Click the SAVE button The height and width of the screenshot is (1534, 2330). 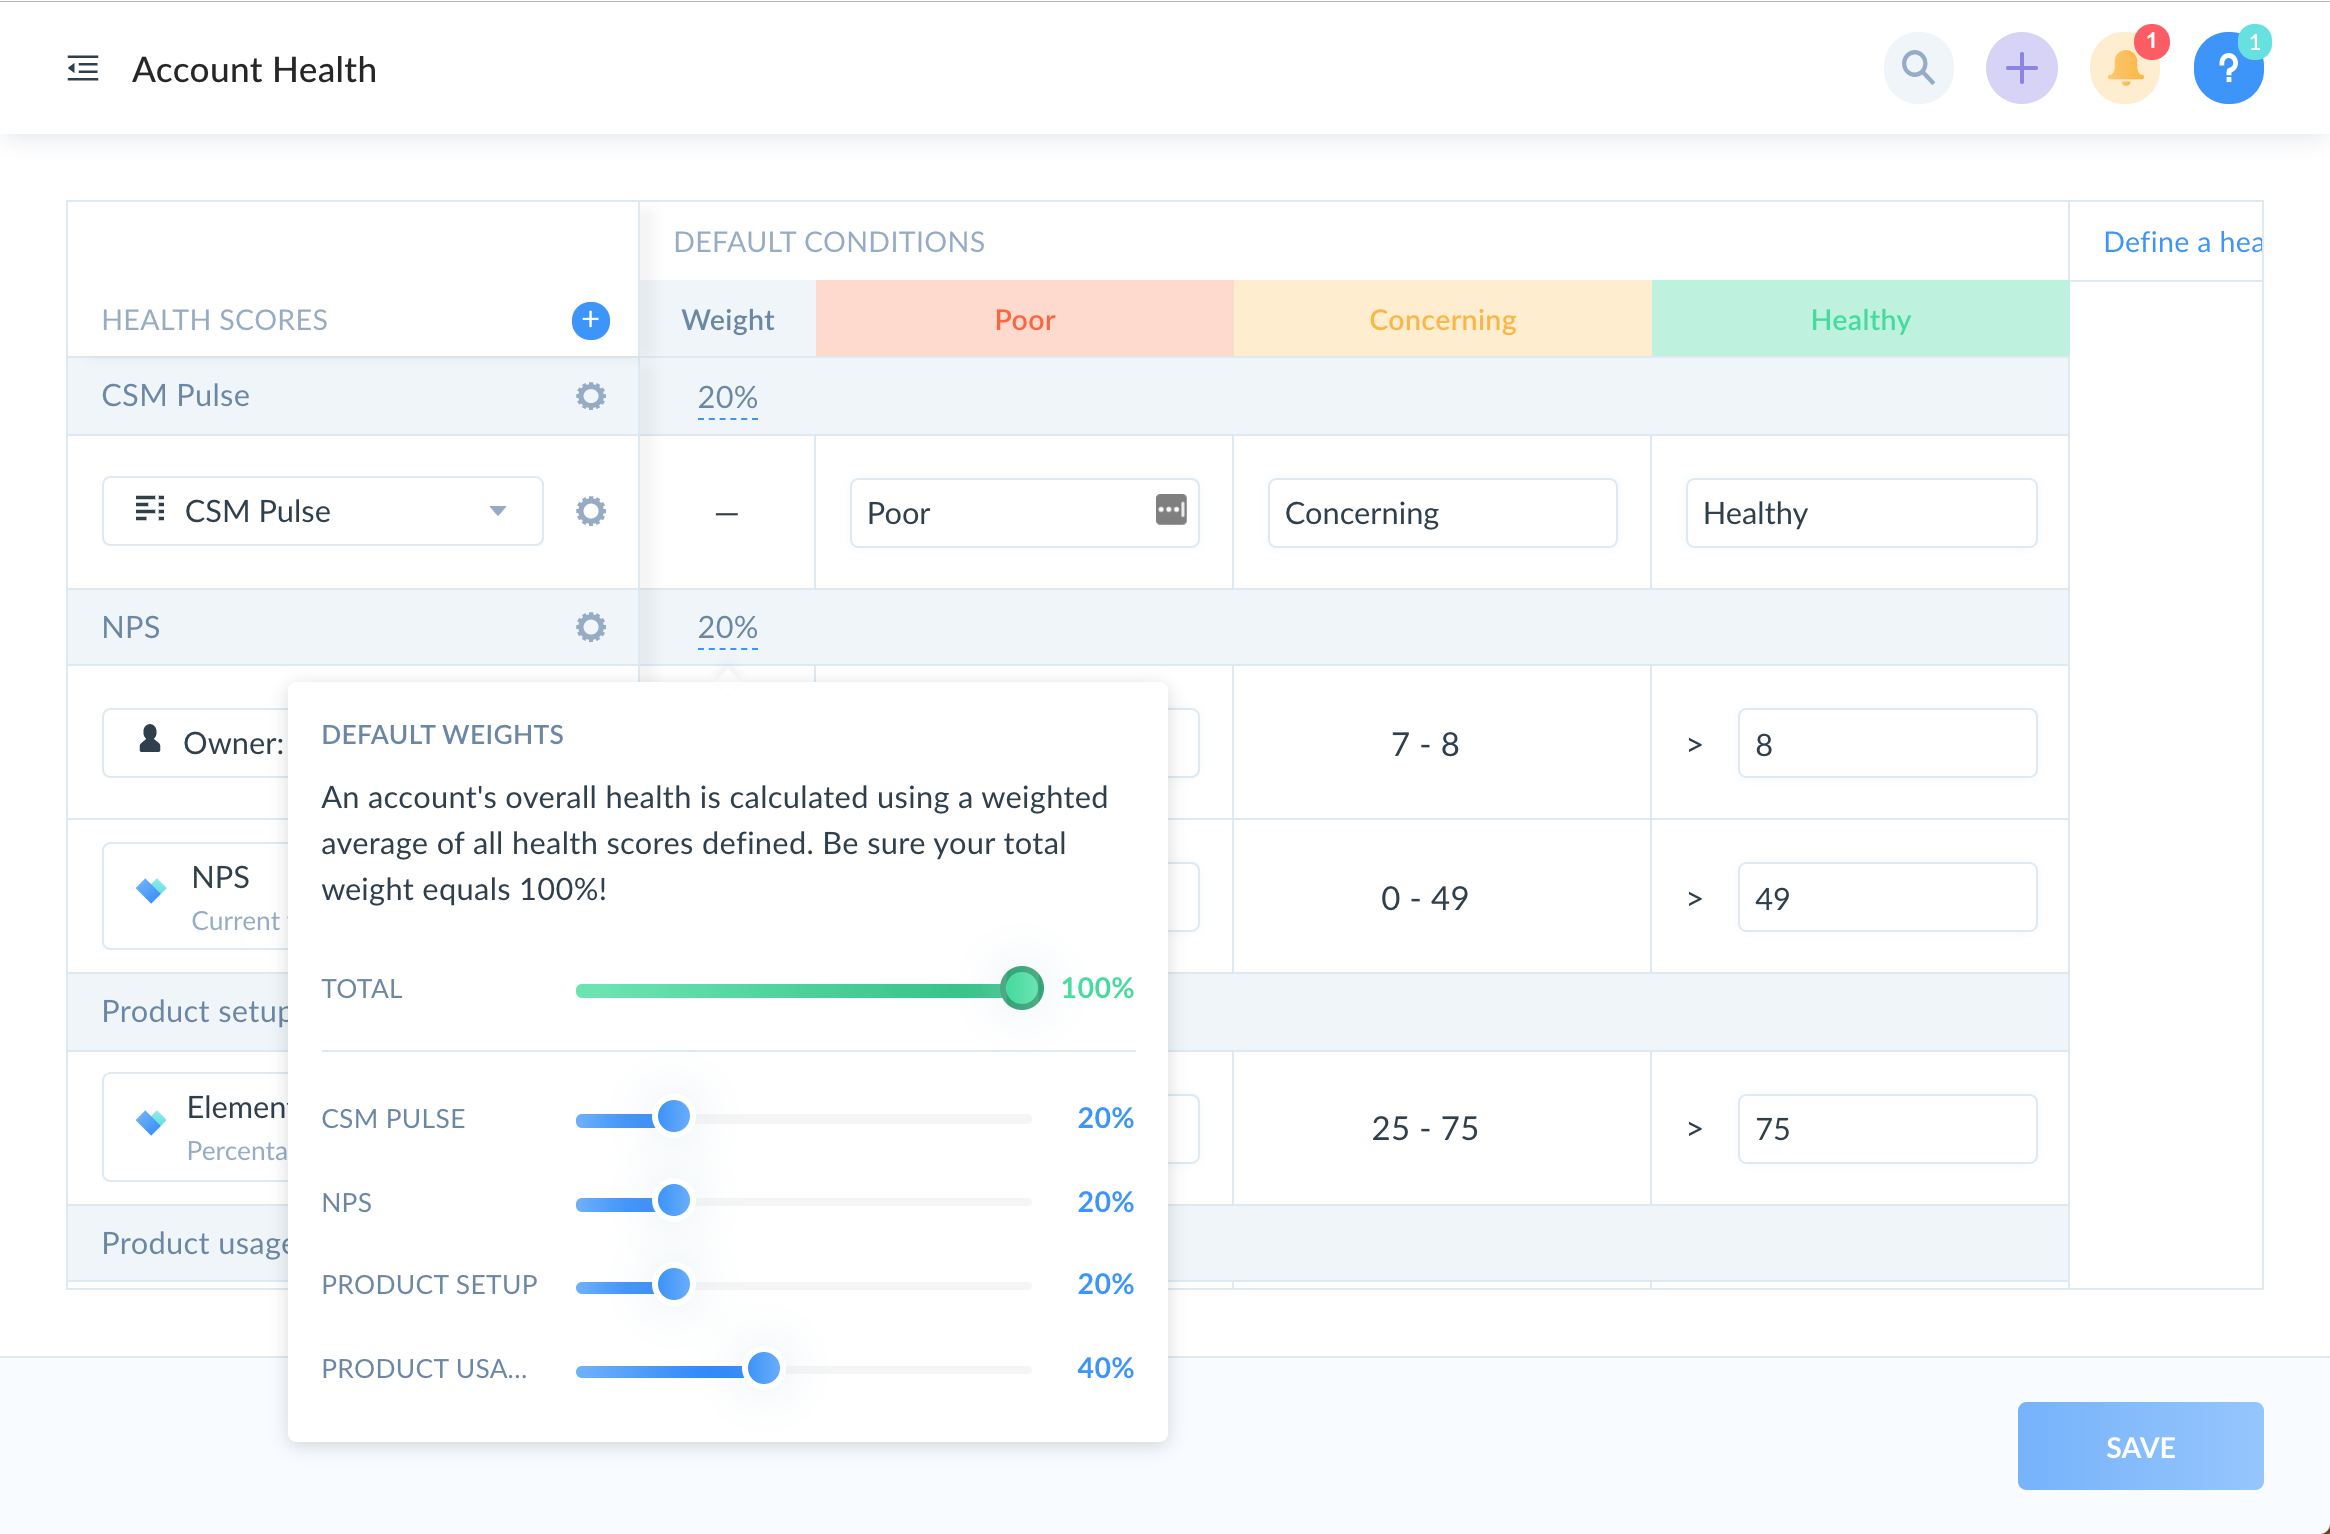[x=2140, y=1446]
